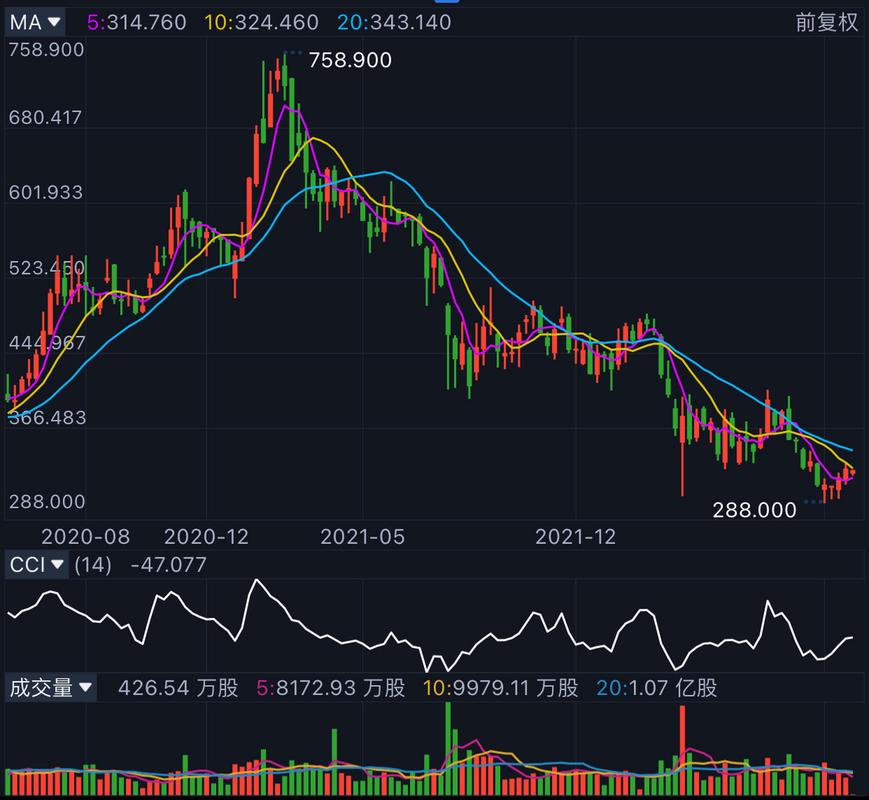Screen dimensions: 869x800
Task: Click the volume 426.54 万股 readout
Action: (x=178, y=688)
